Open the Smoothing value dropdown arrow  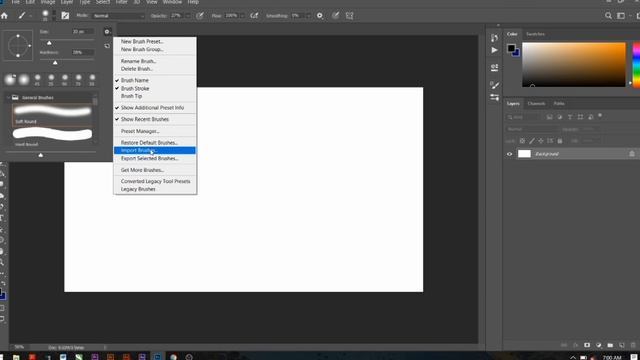(x=308, y=16)
